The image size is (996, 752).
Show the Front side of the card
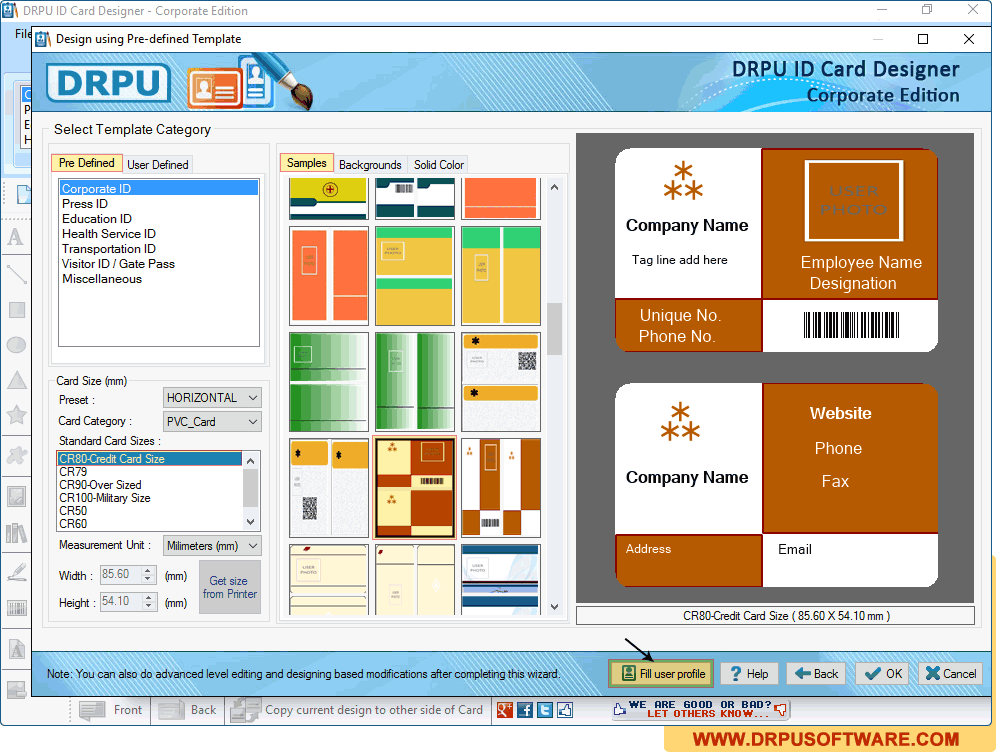click(111, 710)
